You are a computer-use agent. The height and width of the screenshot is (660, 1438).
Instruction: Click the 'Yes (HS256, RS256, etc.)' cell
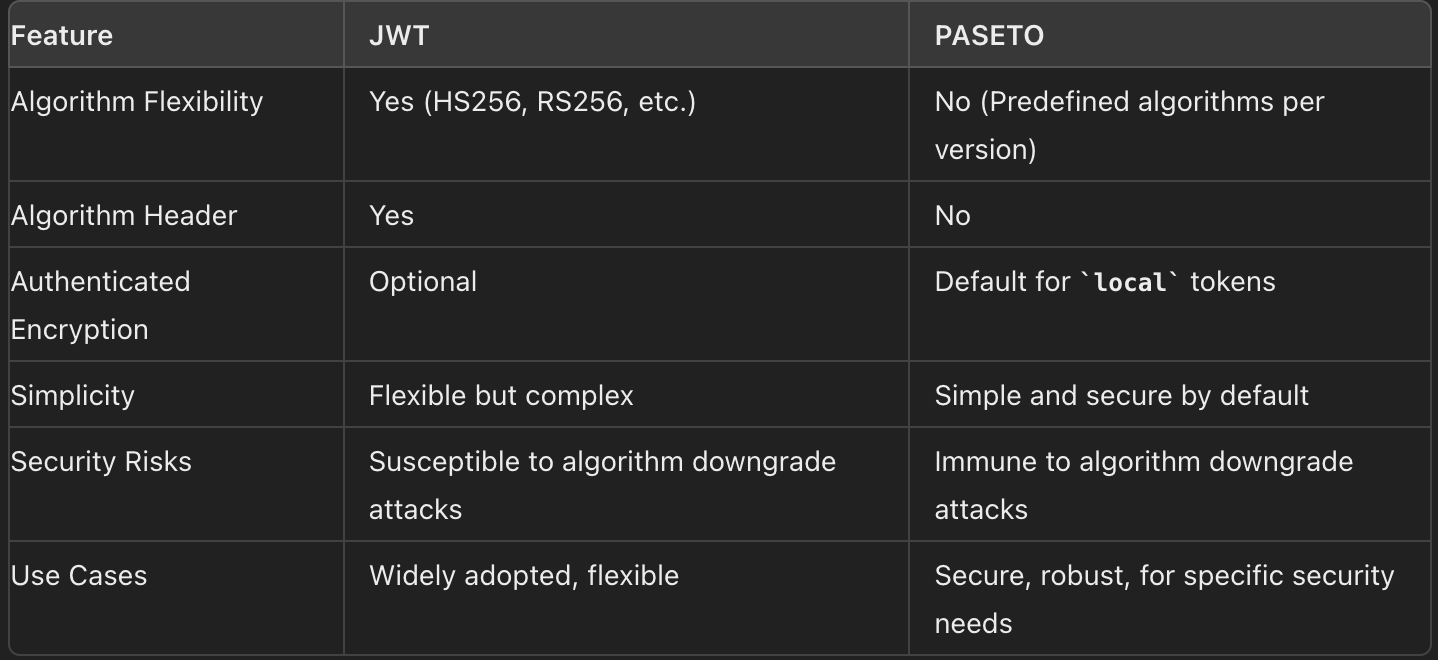pos(532,102)
